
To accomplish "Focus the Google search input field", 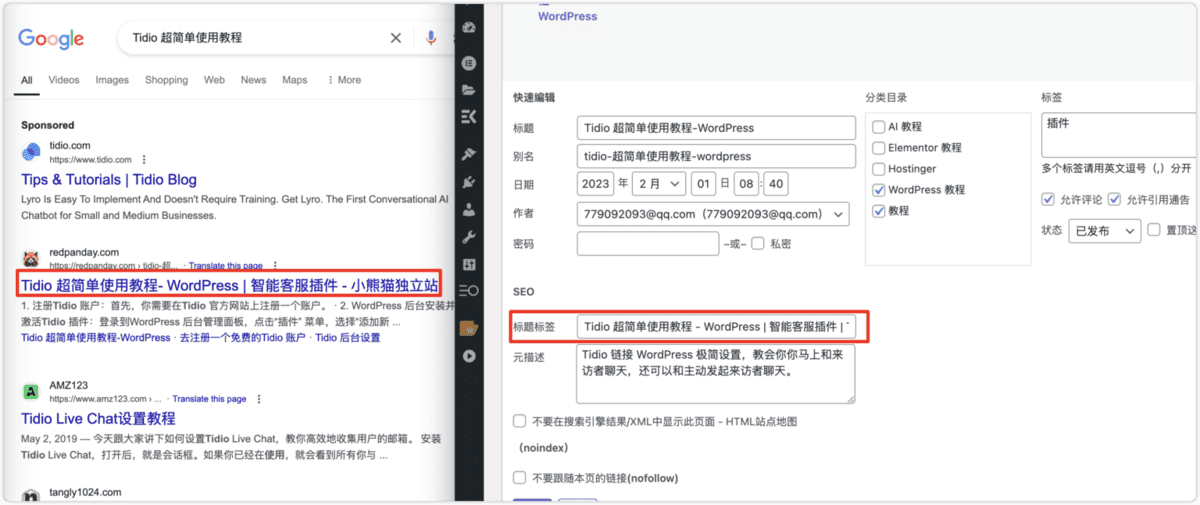I will click(x=255, y=38).
